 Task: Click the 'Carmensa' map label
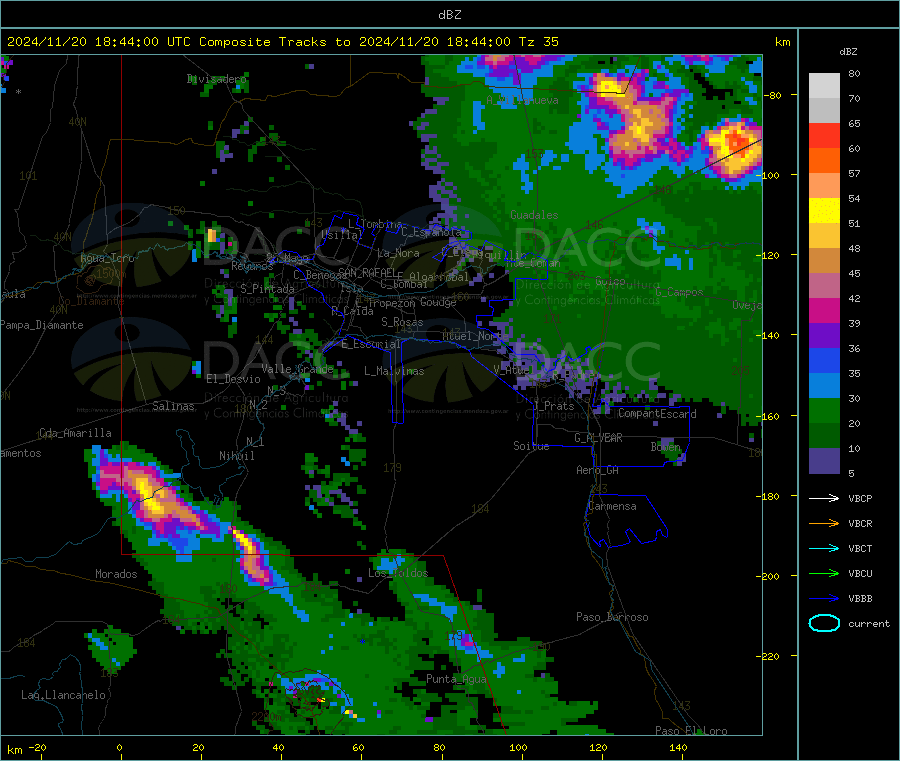point(612,507)
